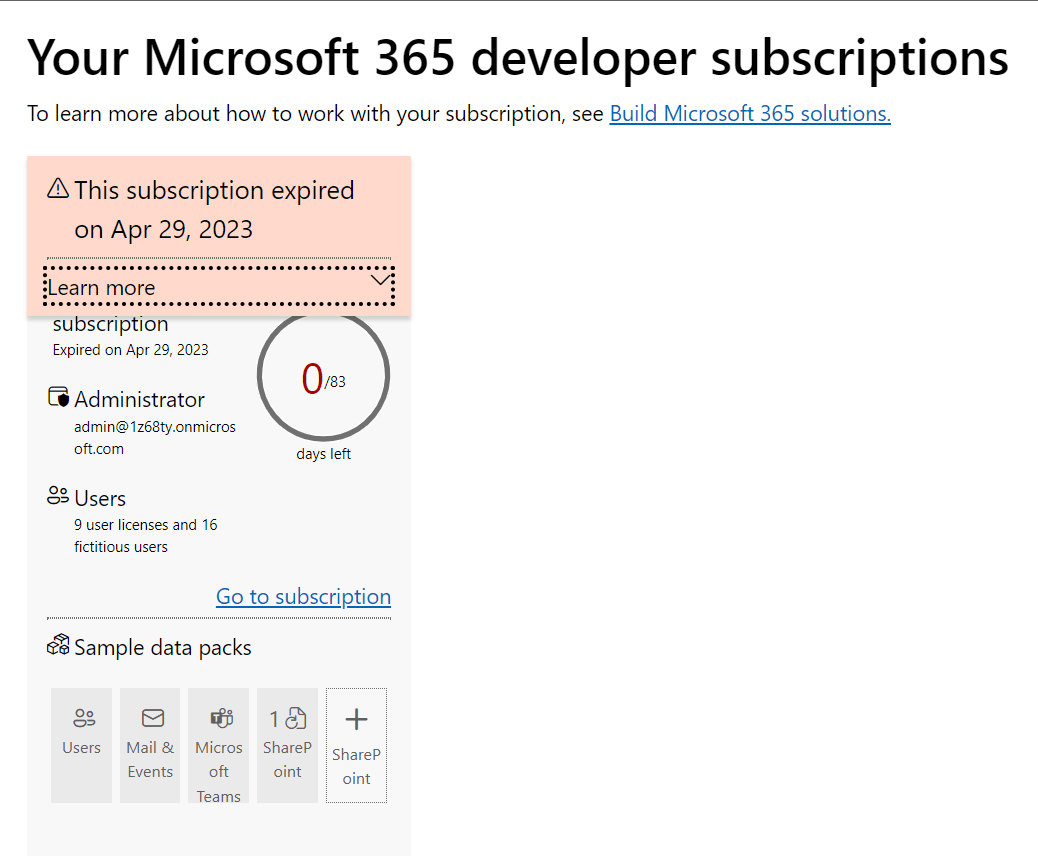Select the installed SharePoint data pack
Screen dimensions: 1038x856
287,745
